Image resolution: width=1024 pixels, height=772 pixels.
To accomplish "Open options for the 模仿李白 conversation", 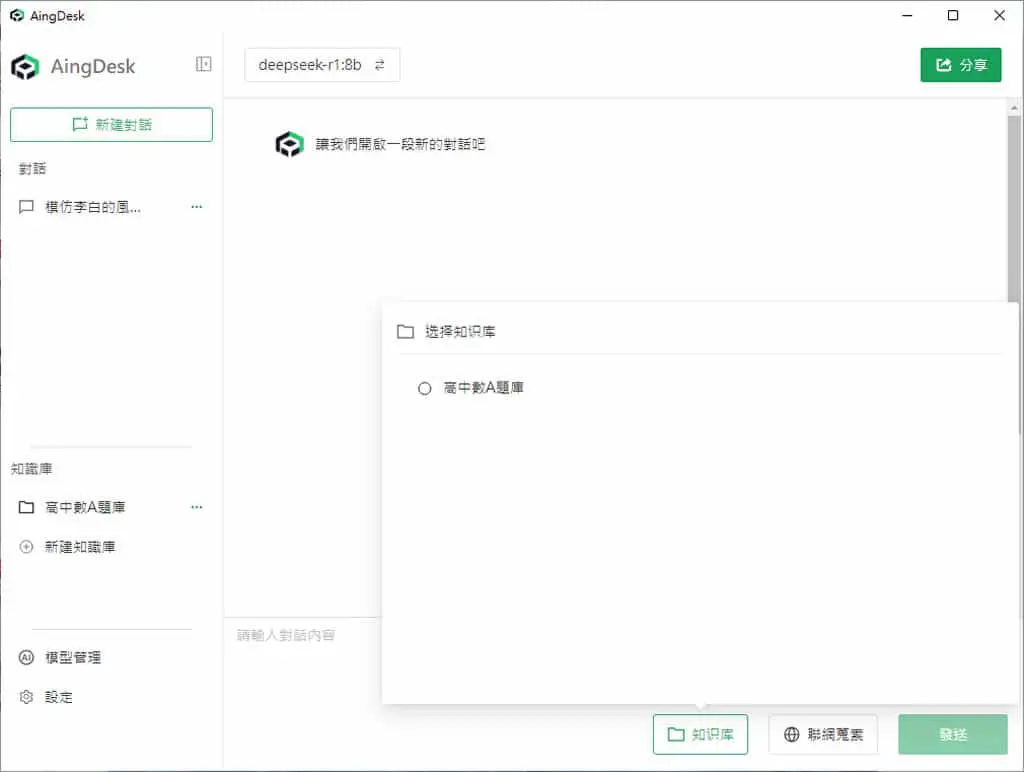I will 197,207.
